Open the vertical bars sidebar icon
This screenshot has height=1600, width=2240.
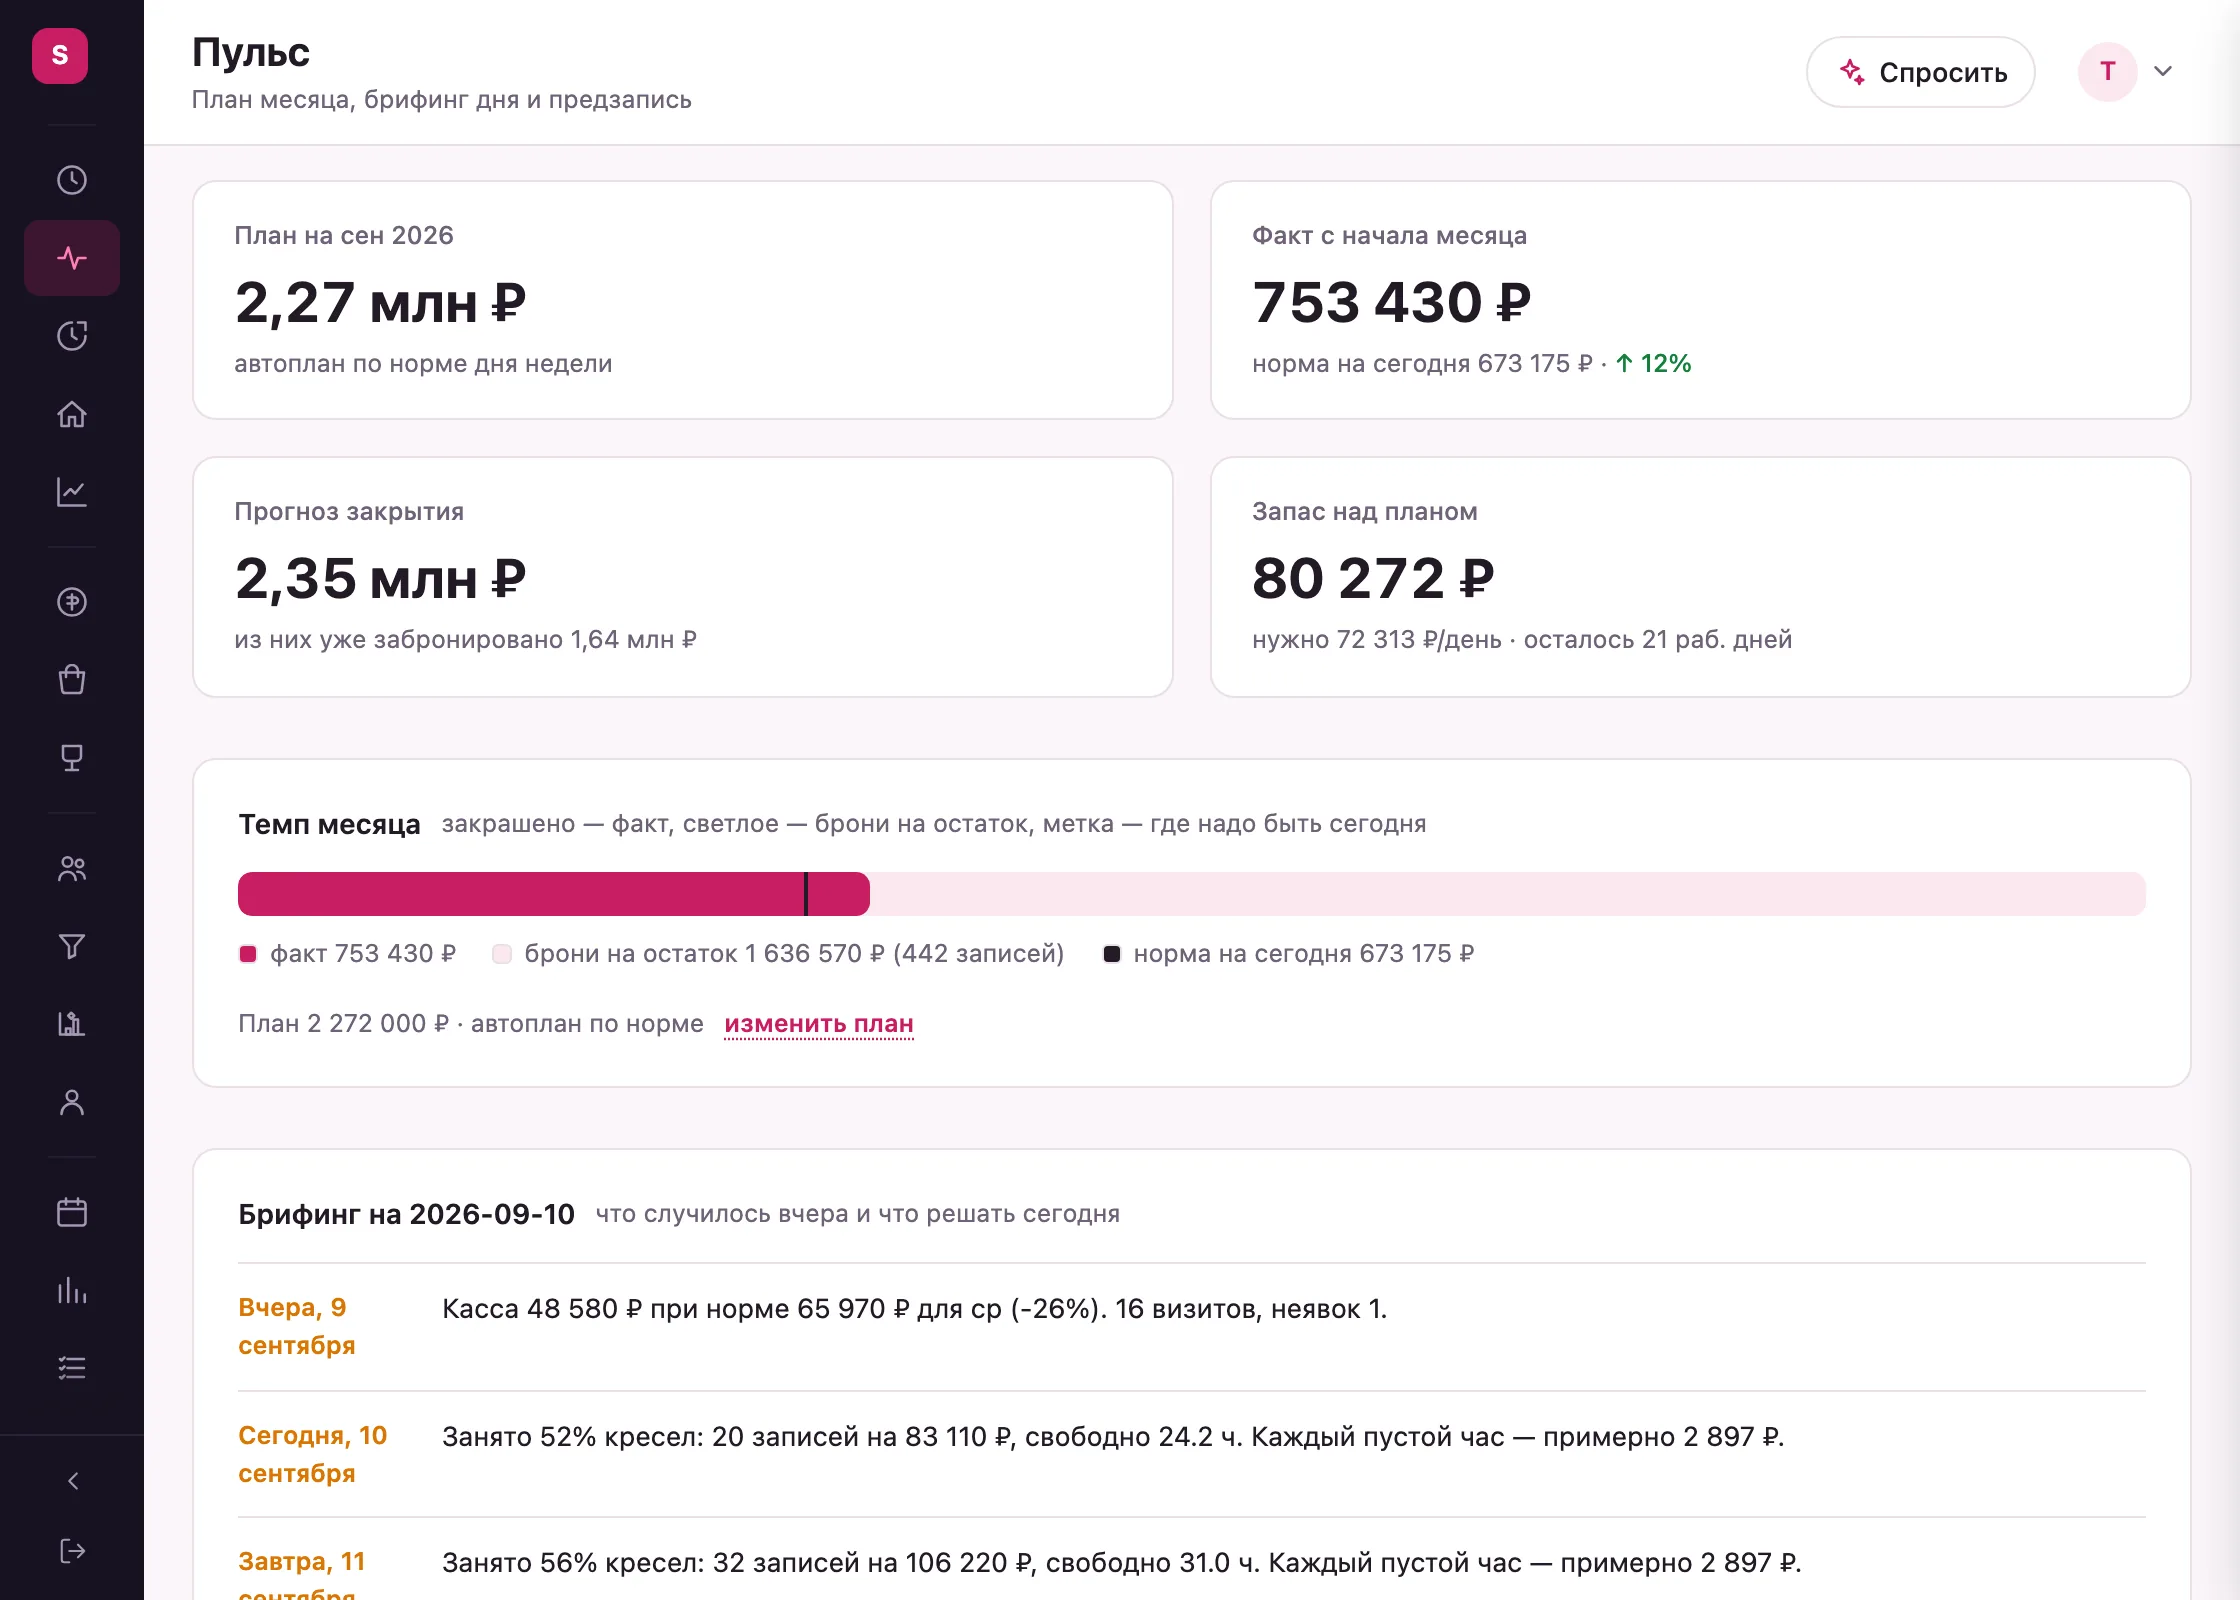(72, 1290)
